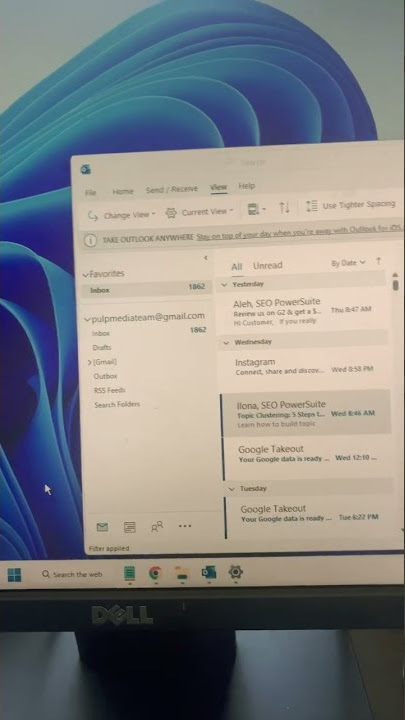405x720 pixels.
Task: Switch to the Home ribbon tab
Action: (x=123, y=191)
